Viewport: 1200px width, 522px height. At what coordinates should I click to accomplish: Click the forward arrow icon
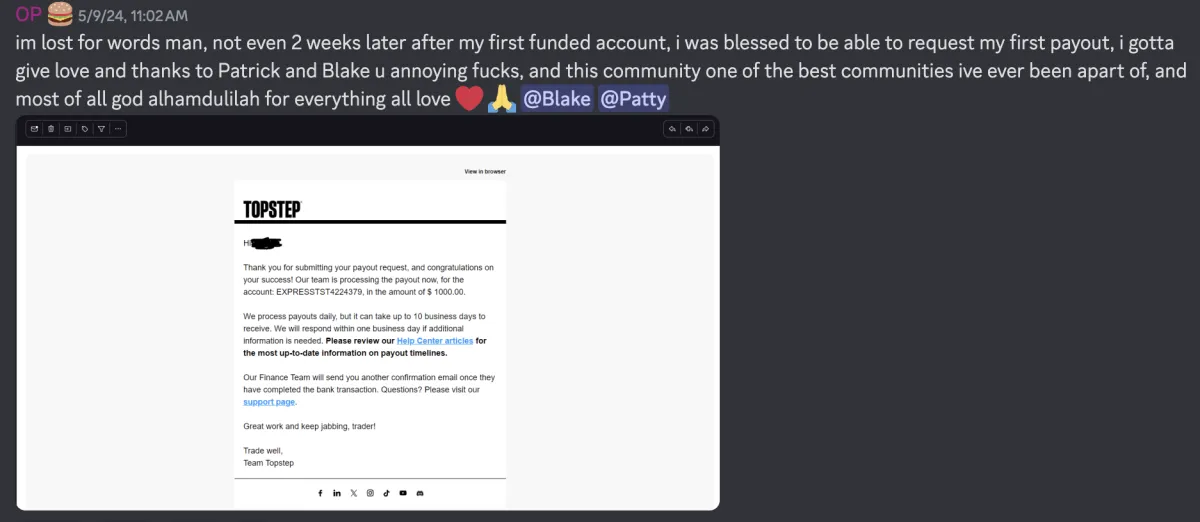click(x=705, y=128)
